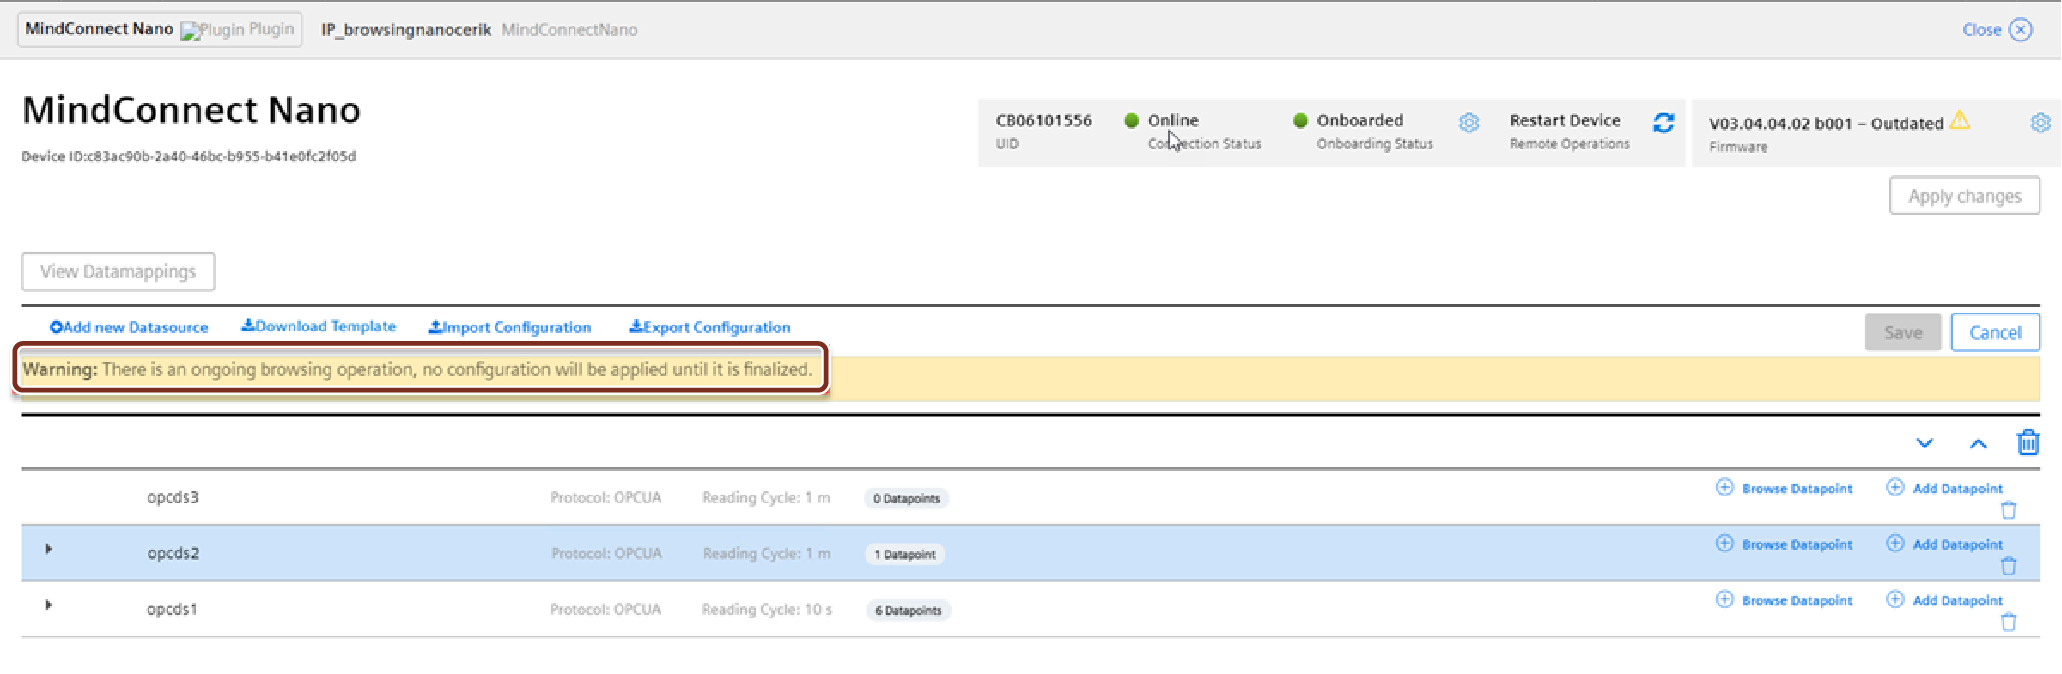Delete the opcds3 datasource trash icon

point(2008,511)
